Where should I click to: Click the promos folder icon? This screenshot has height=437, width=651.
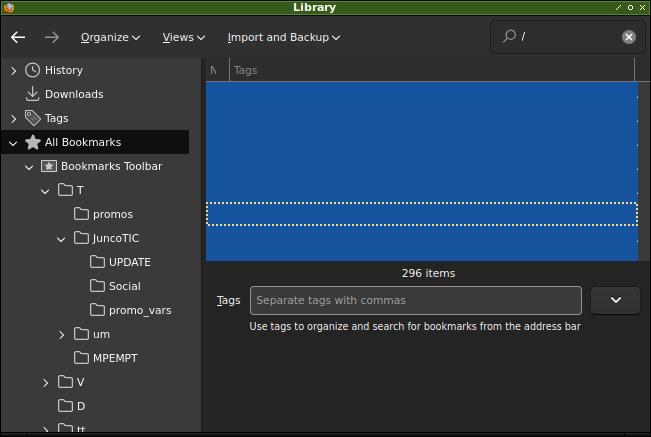click(81, 214)
